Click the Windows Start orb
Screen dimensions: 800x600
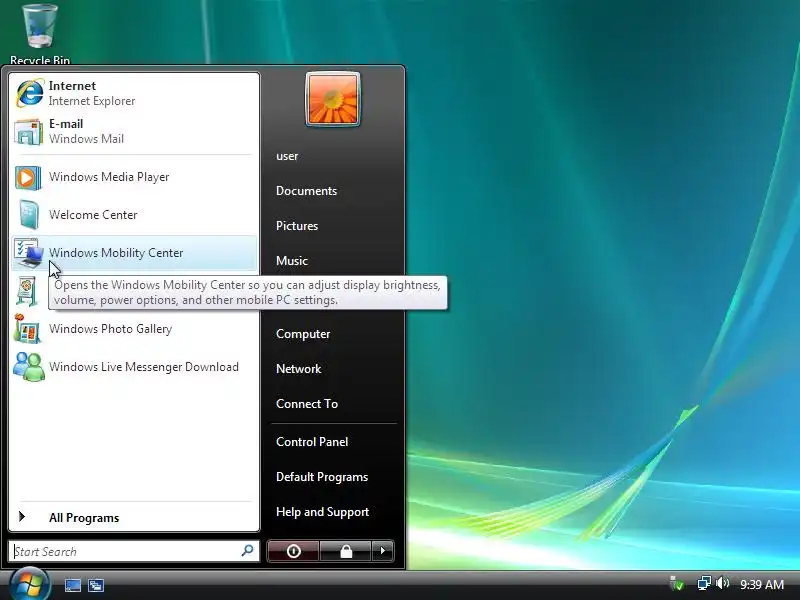(29, 585)
